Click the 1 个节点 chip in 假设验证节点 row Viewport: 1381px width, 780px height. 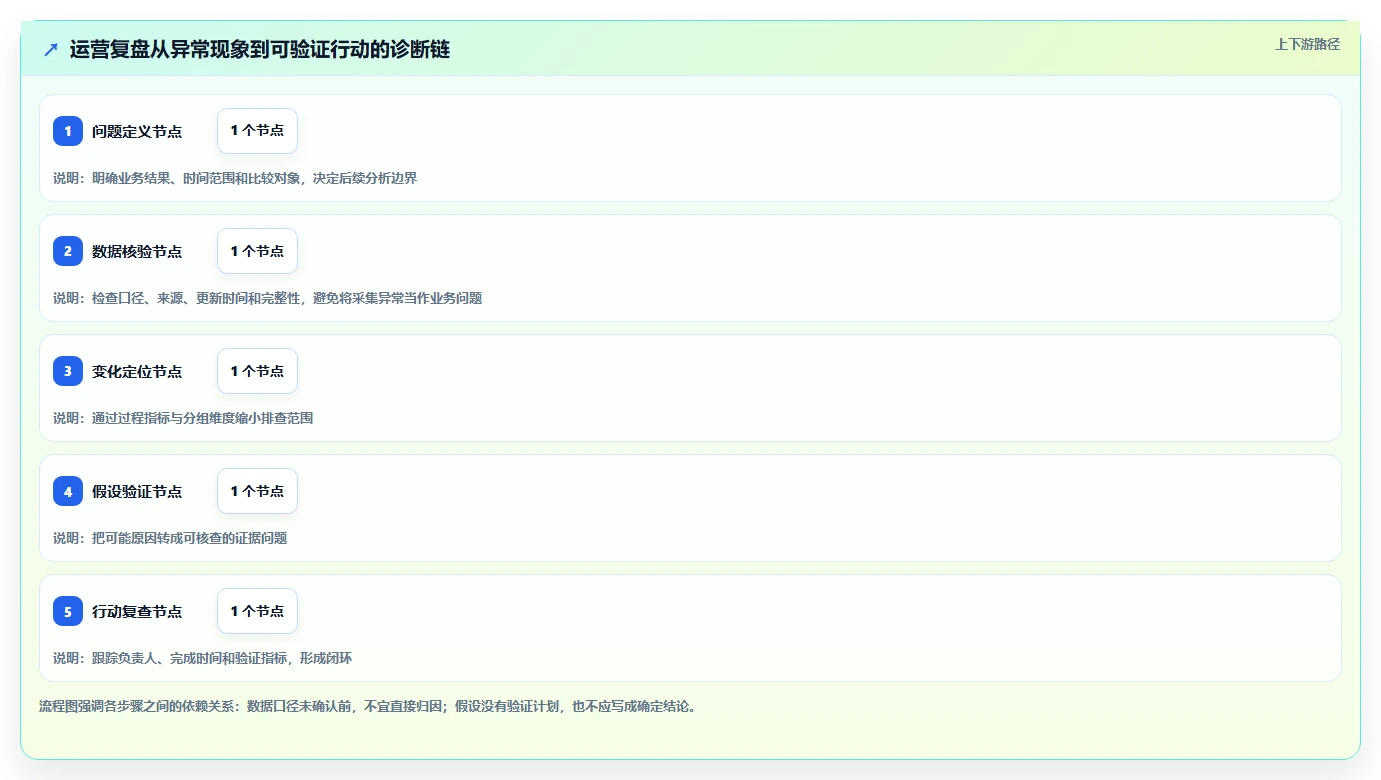click(257, 491)
